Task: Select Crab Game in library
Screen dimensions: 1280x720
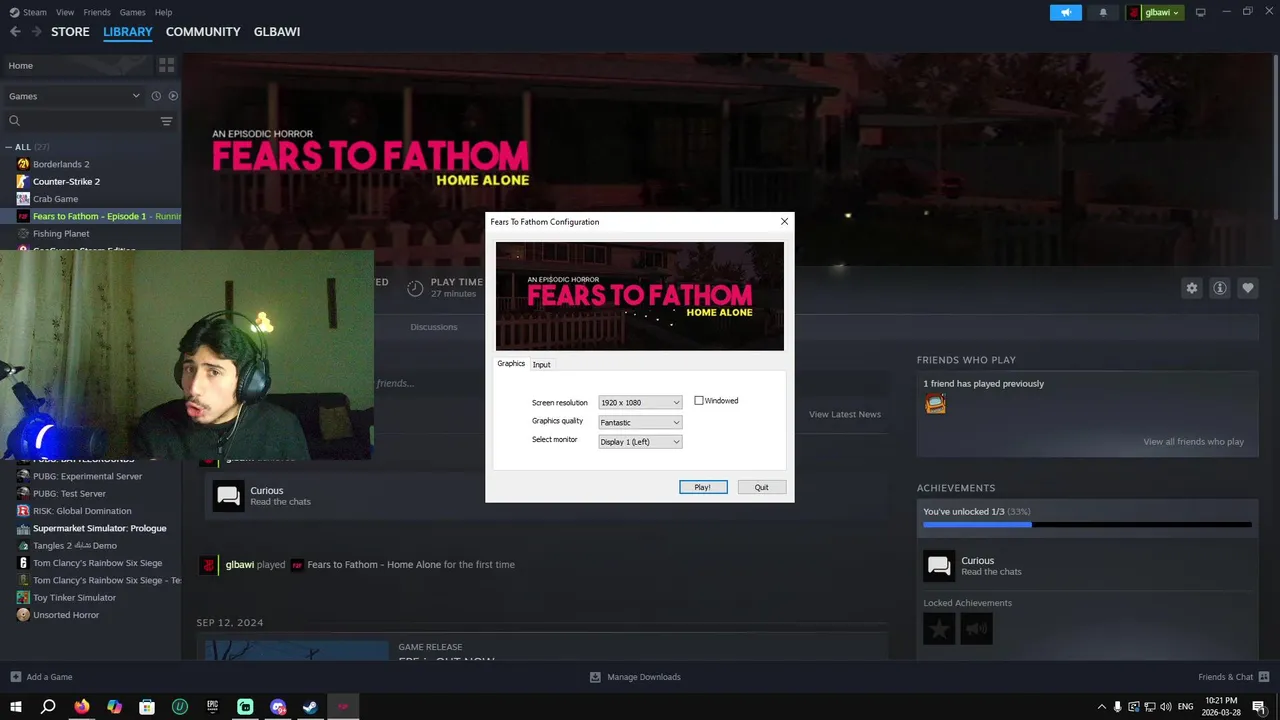Action: (x=55, y=199)
